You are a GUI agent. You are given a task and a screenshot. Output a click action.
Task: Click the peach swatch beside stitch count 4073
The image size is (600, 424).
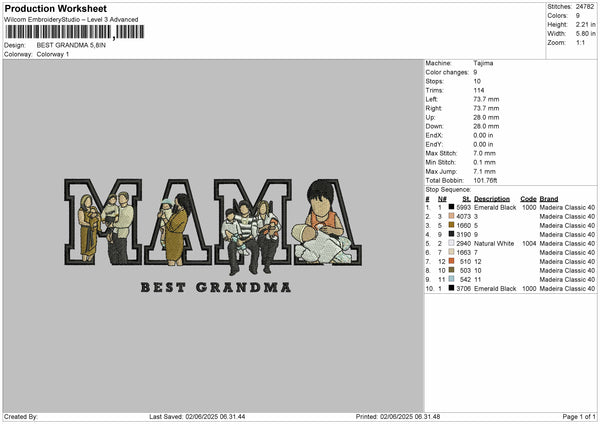tap(451, 216)
